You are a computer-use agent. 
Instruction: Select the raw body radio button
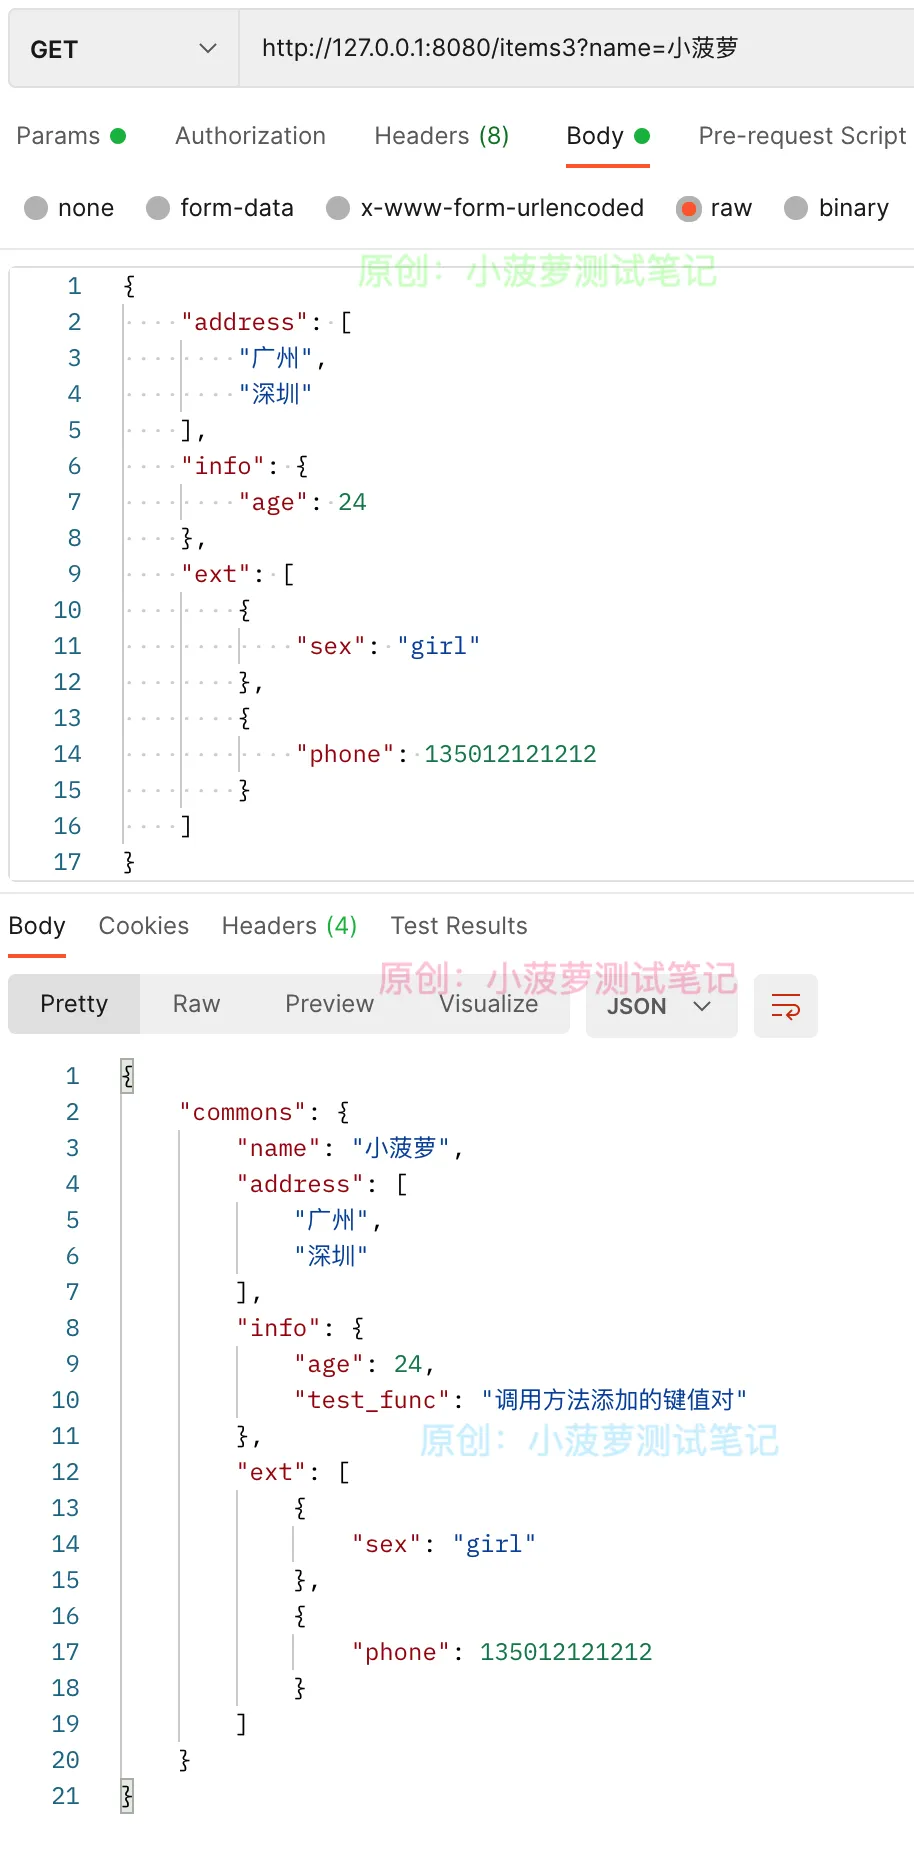688,208
